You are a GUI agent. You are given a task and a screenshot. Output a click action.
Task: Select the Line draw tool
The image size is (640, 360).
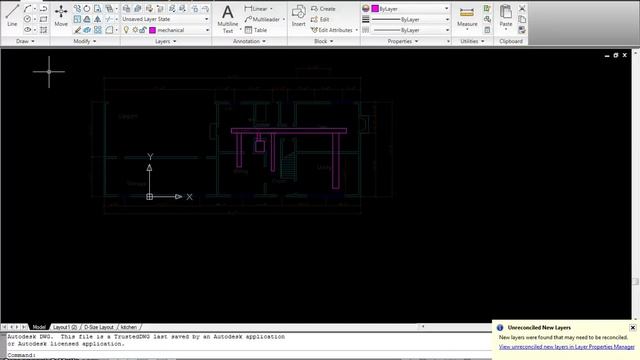[x=12, y=15]
